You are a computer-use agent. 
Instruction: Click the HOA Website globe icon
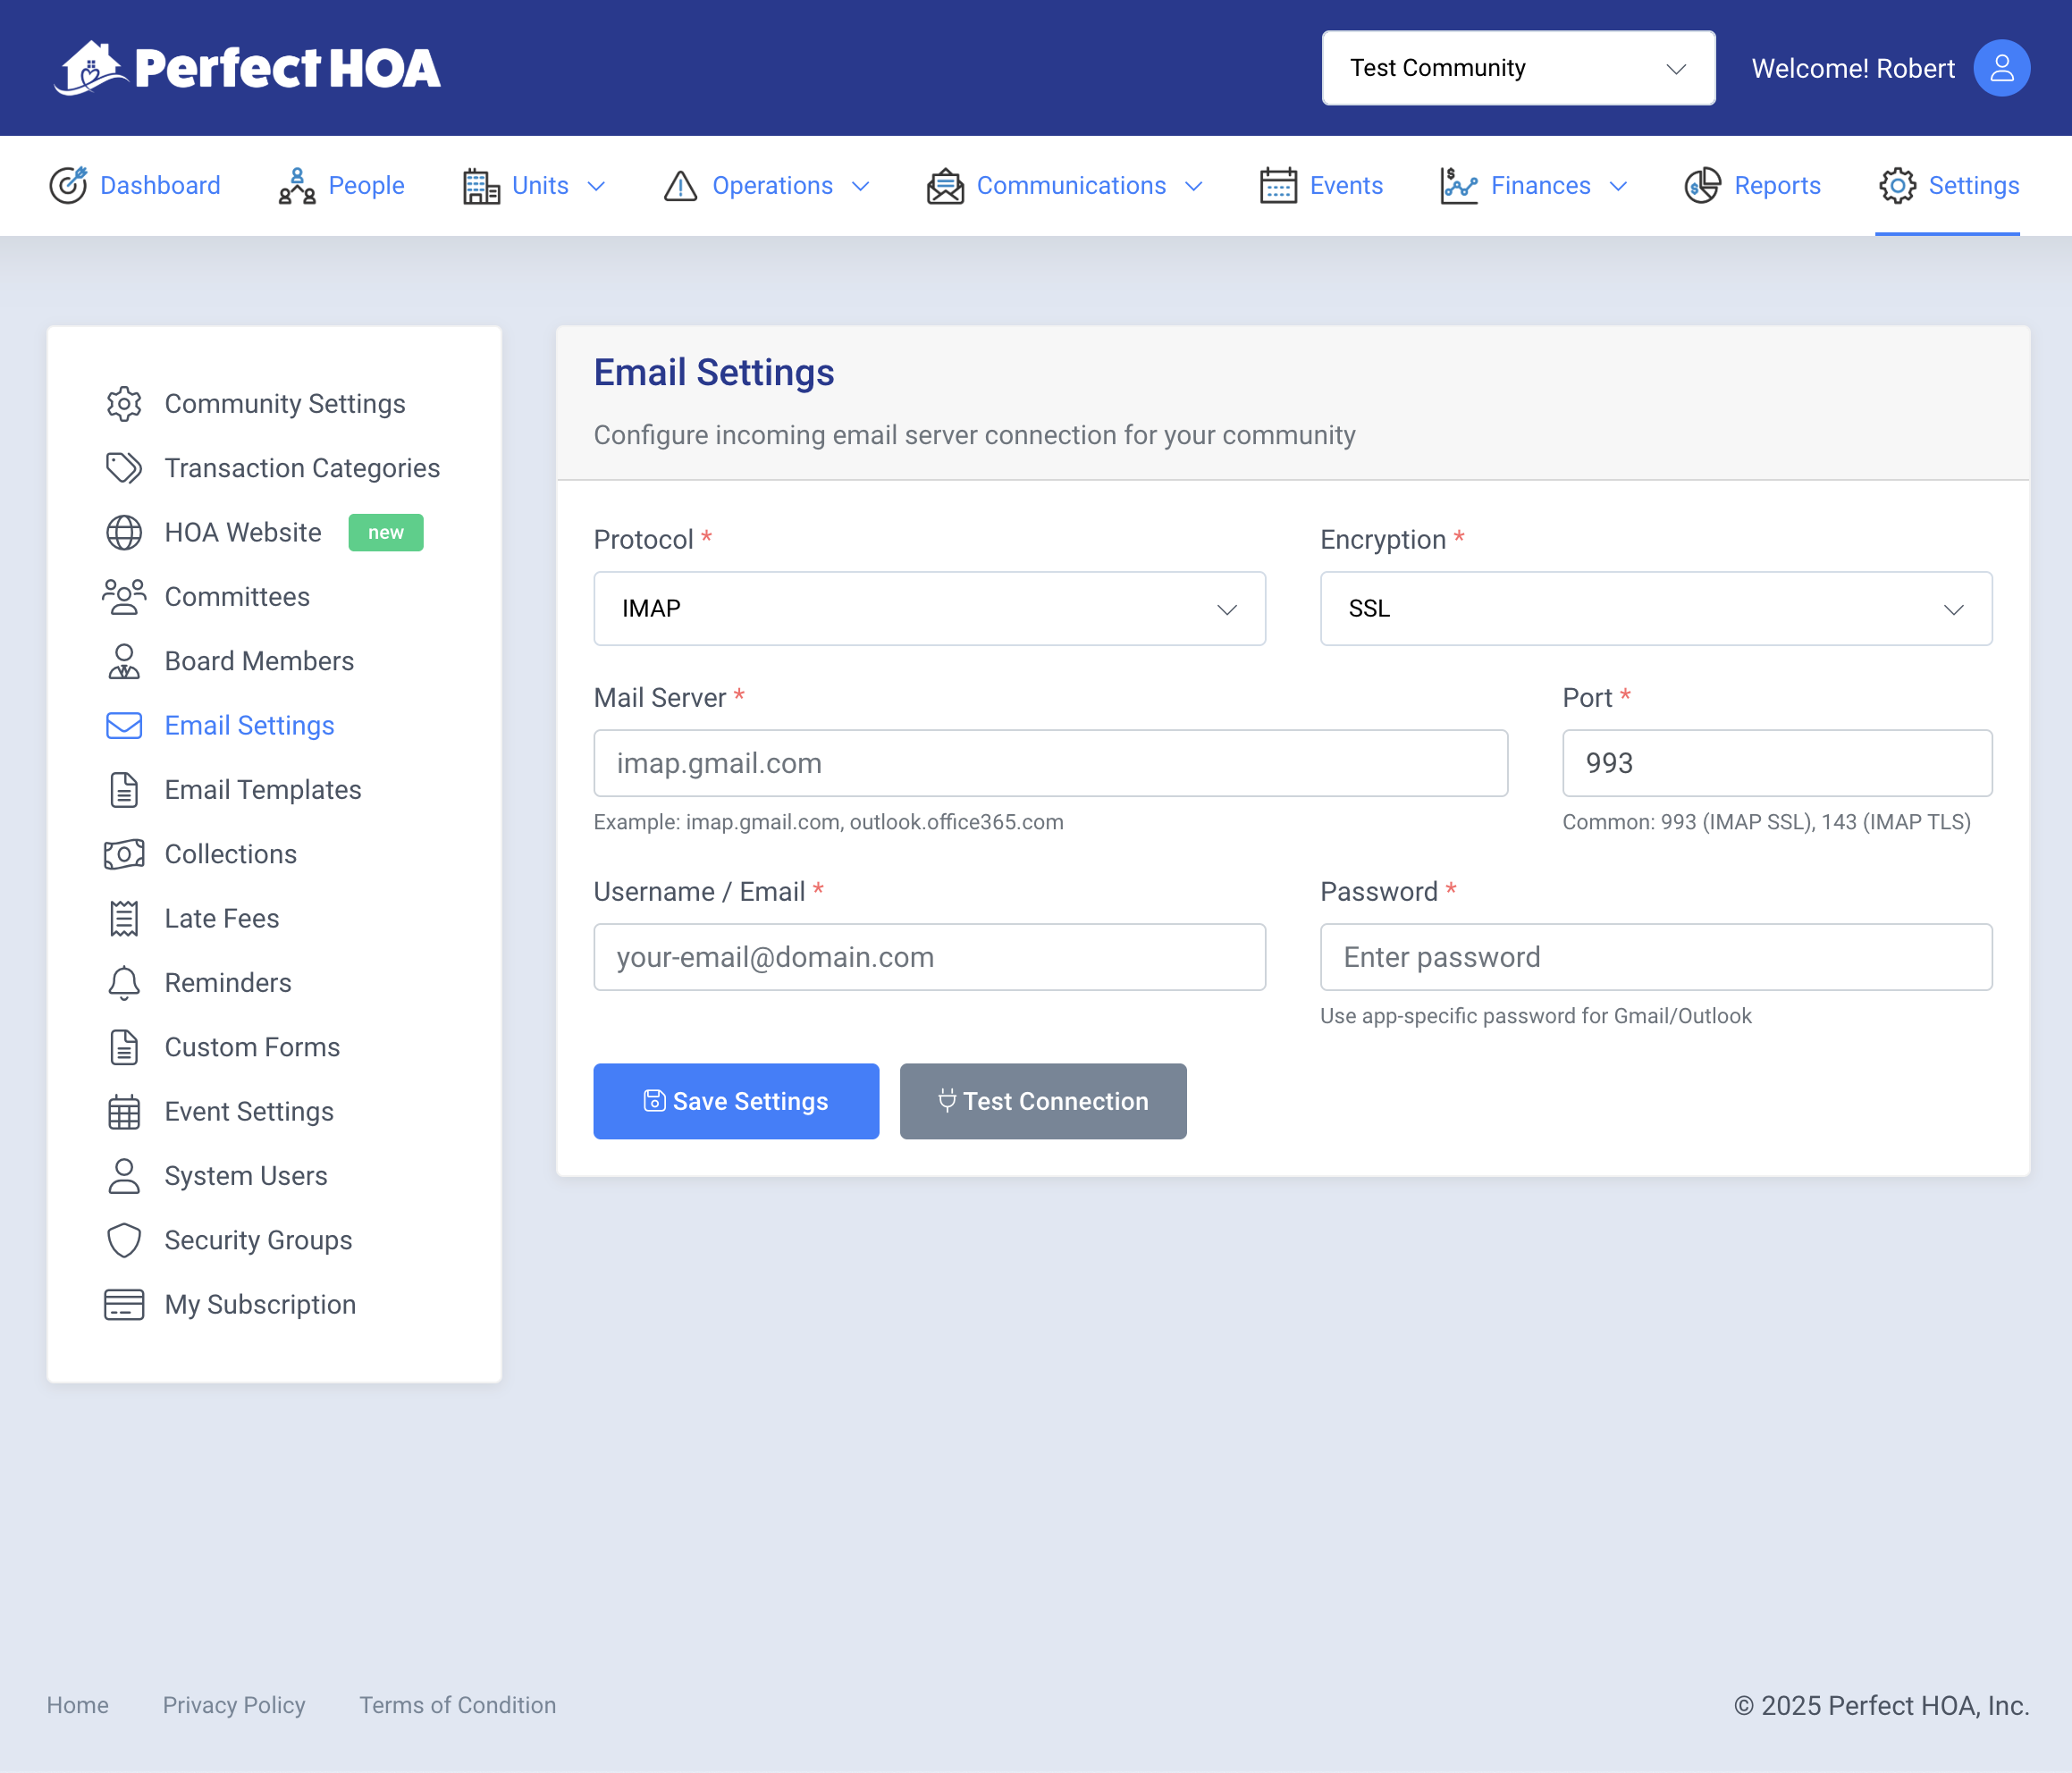coord(124,533)
